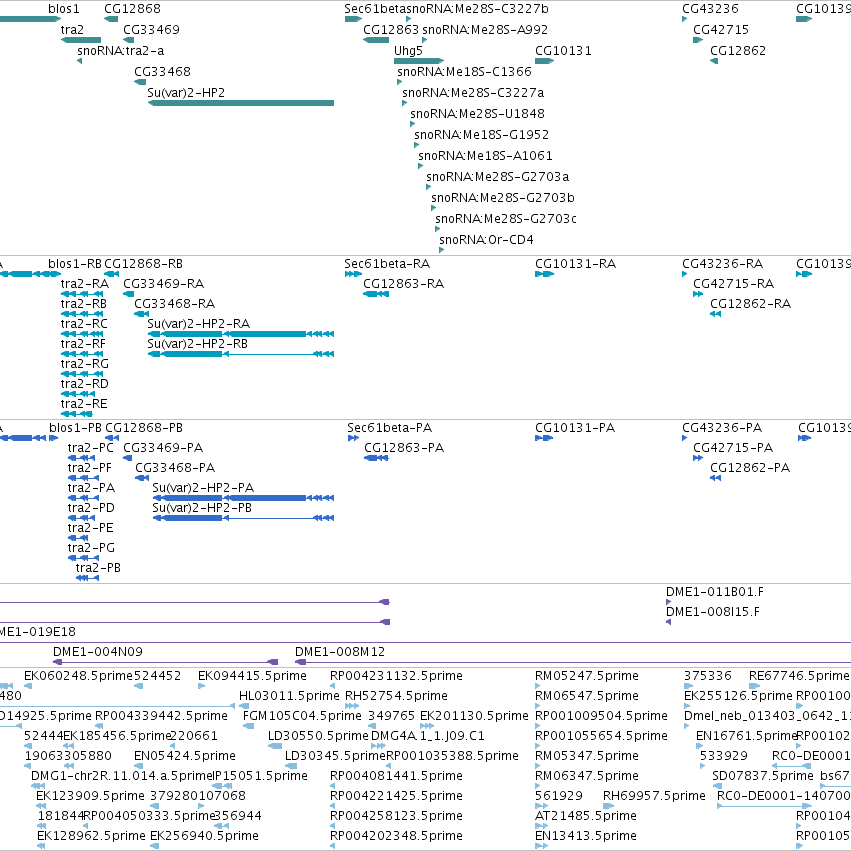Click snoRNA:Me28S-C3227a label
Viewport: 851px width, 851px height.
click(473, 93)
